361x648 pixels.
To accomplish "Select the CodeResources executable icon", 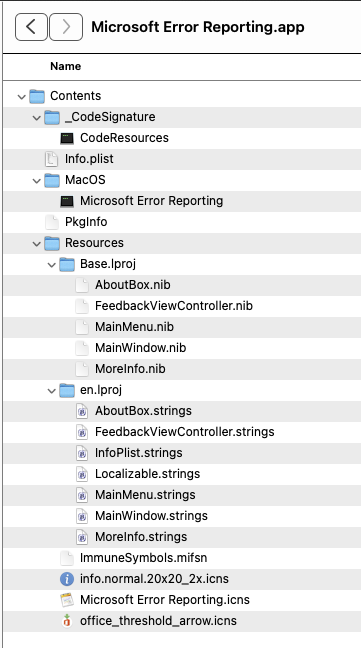I will (67, 138).
